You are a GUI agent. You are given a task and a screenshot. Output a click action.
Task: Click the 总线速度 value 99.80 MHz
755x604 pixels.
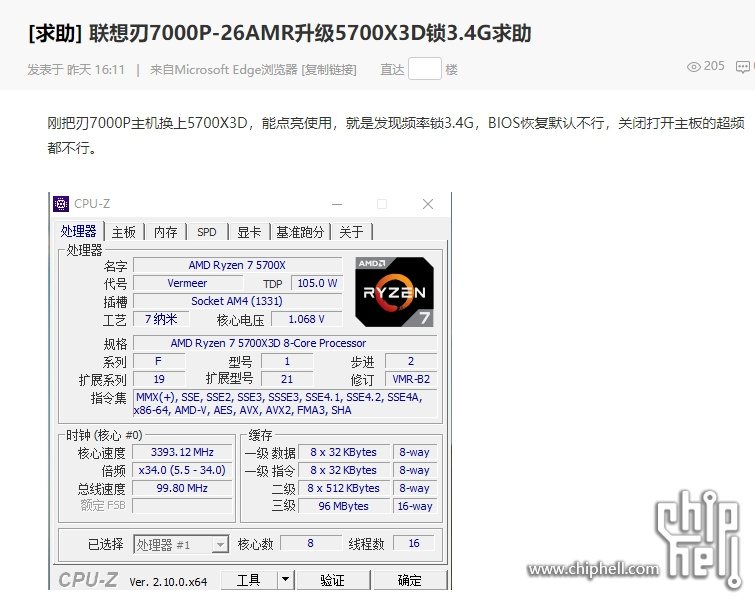pos(182,488)
